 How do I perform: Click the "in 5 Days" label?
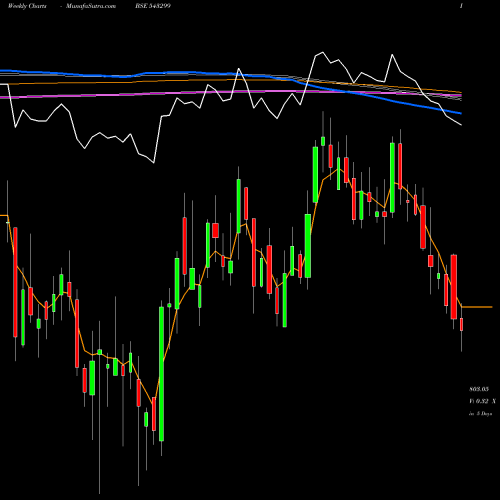481,414
